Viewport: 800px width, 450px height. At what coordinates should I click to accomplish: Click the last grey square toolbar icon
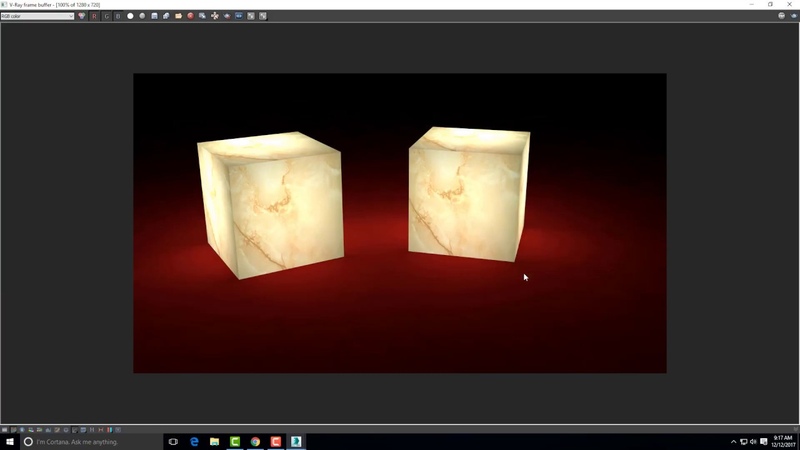[263, 16]
